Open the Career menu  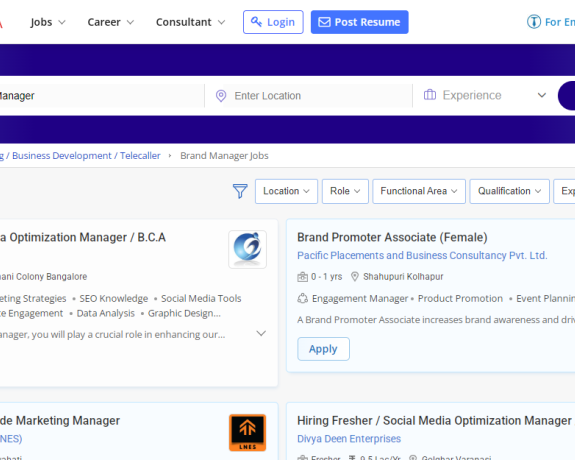click(110, 22)
